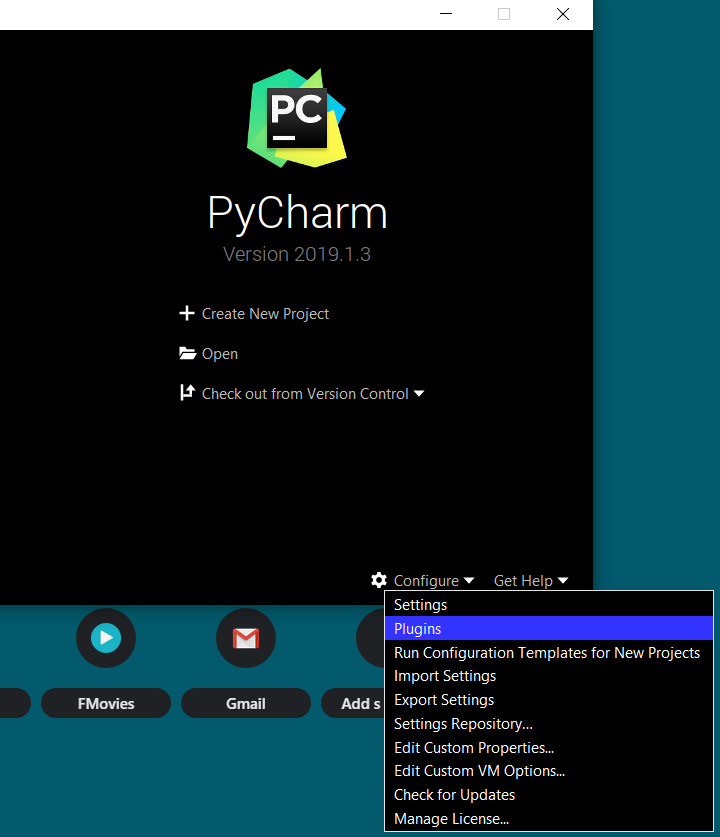Click the version control checkout icon
Image resolution: width=720 pixels, height=837 pixels.
pyautogui.click(x=187, y=393)
